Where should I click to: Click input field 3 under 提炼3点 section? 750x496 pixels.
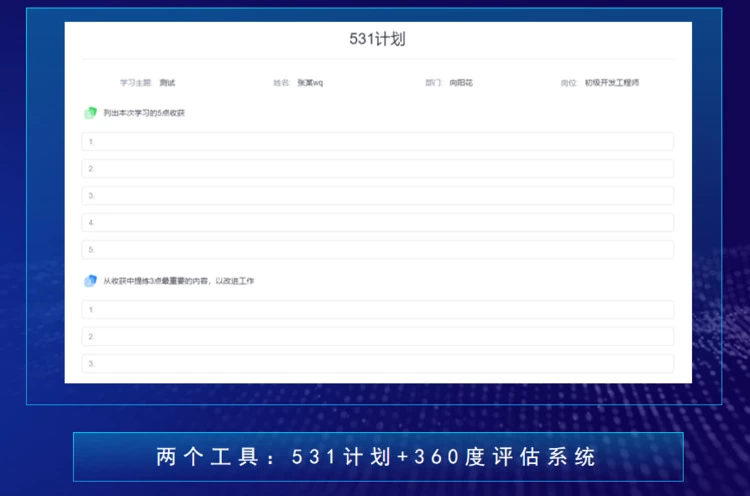coord(377,364)
